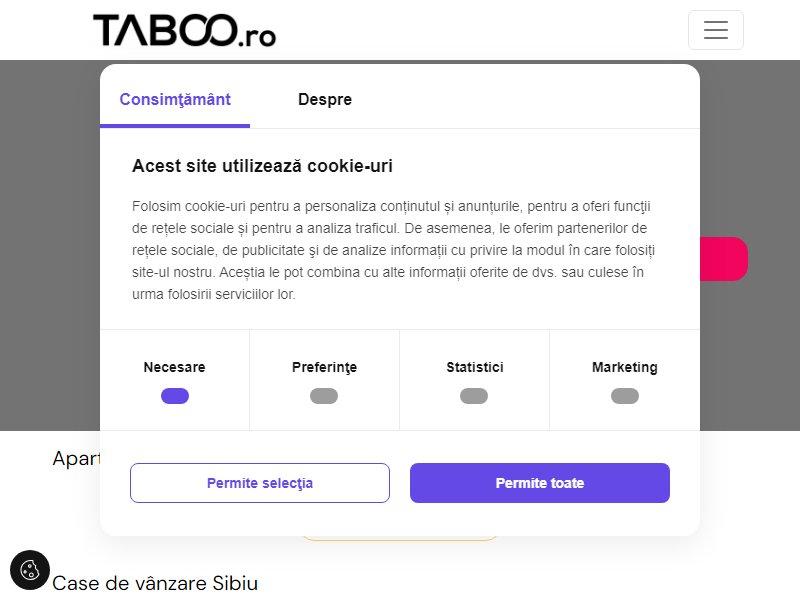The height and width of the screenshot is (600, 800).
Task: Switch to the Despre tab
Action: (x=325, y=99)
